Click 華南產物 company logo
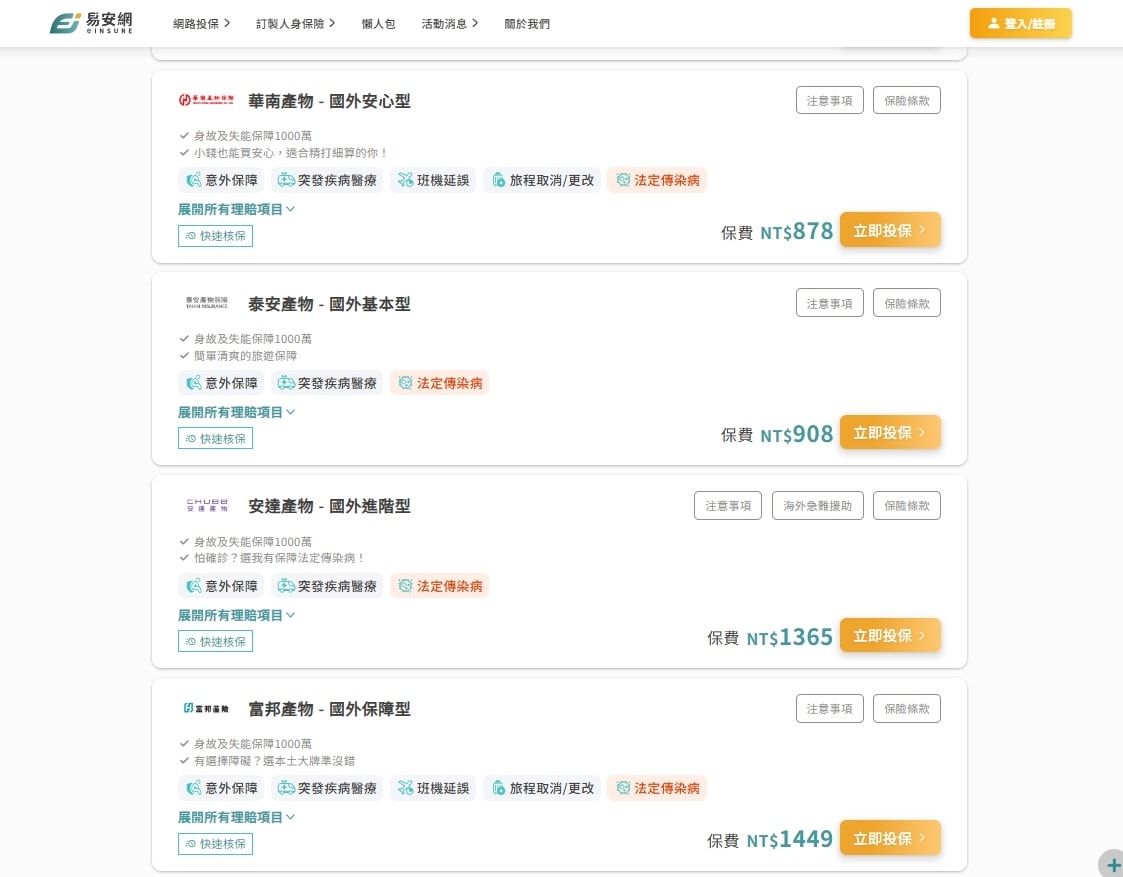 pyautogui.click(x=206, y=100)
